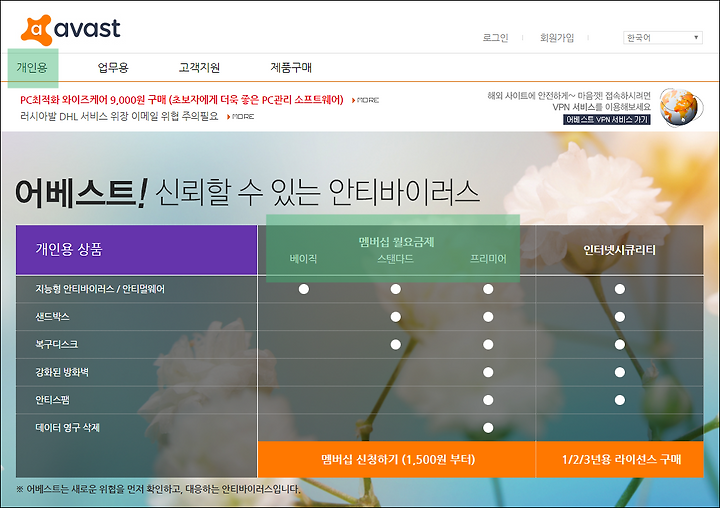Open the 회원가입 link

[x=557, y=38]
